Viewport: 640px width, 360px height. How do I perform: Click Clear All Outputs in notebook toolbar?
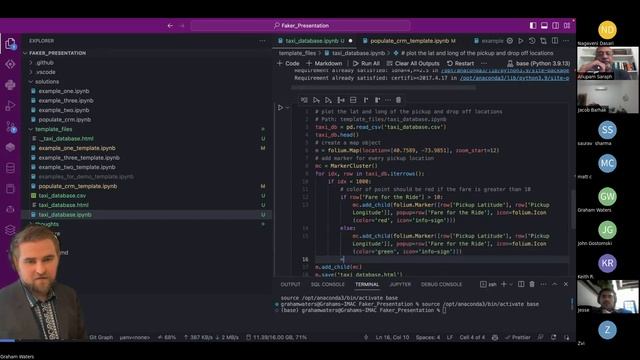(x=413, y=63)
